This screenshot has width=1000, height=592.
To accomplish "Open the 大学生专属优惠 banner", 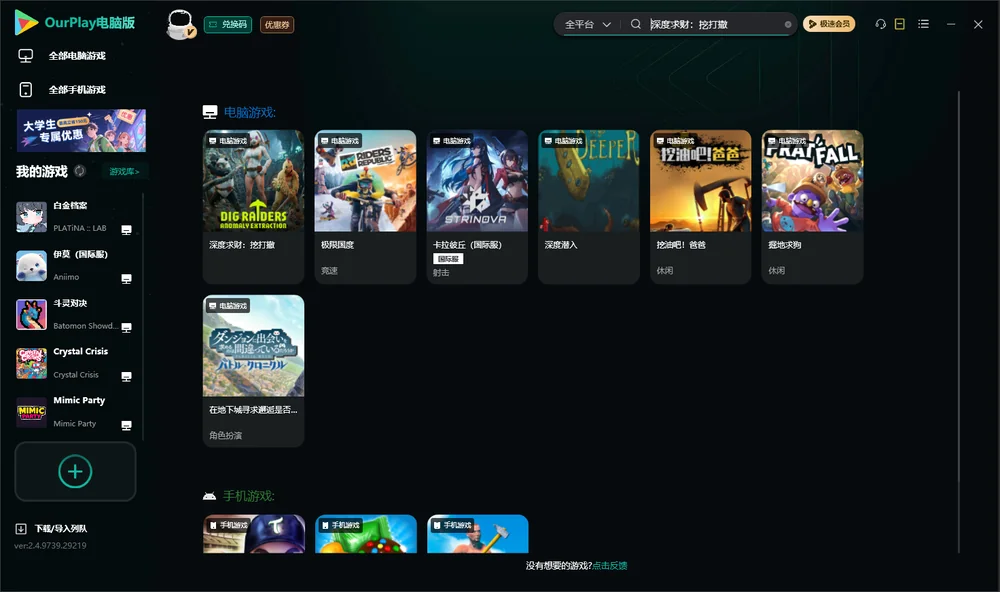I will (81, 131).
